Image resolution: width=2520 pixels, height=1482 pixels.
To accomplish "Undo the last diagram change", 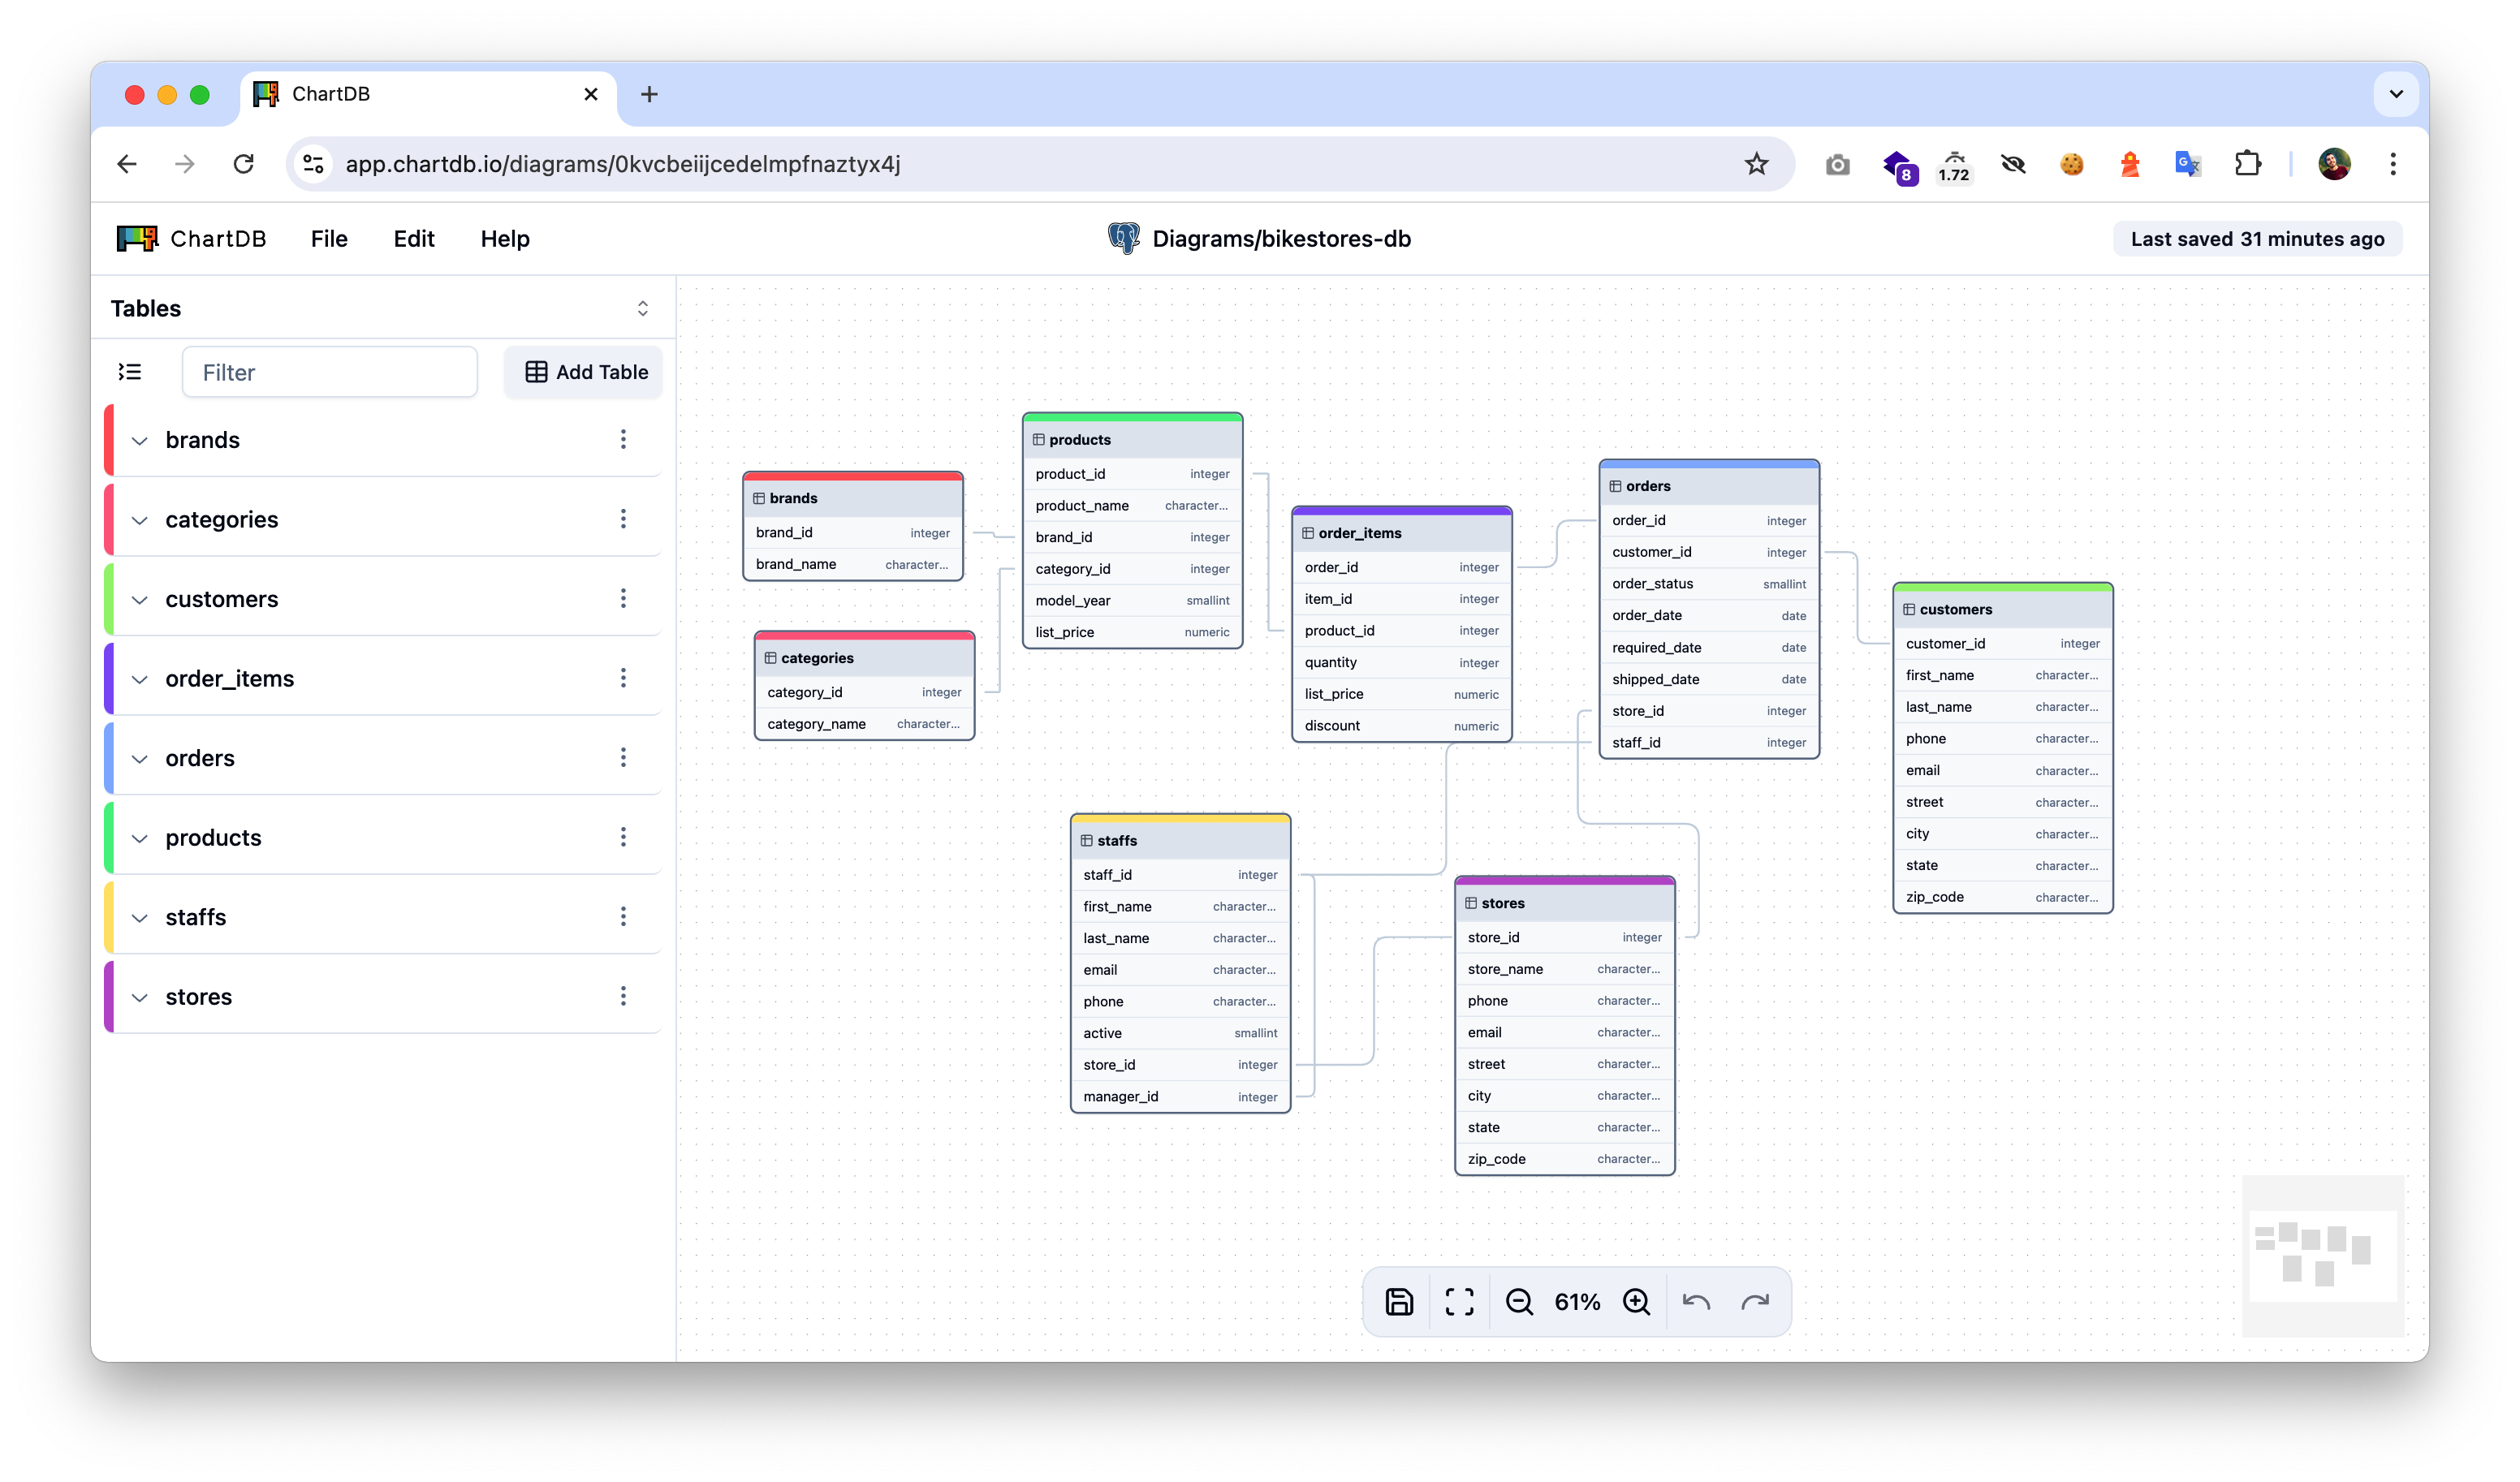I will [x=1697, y=1301].
